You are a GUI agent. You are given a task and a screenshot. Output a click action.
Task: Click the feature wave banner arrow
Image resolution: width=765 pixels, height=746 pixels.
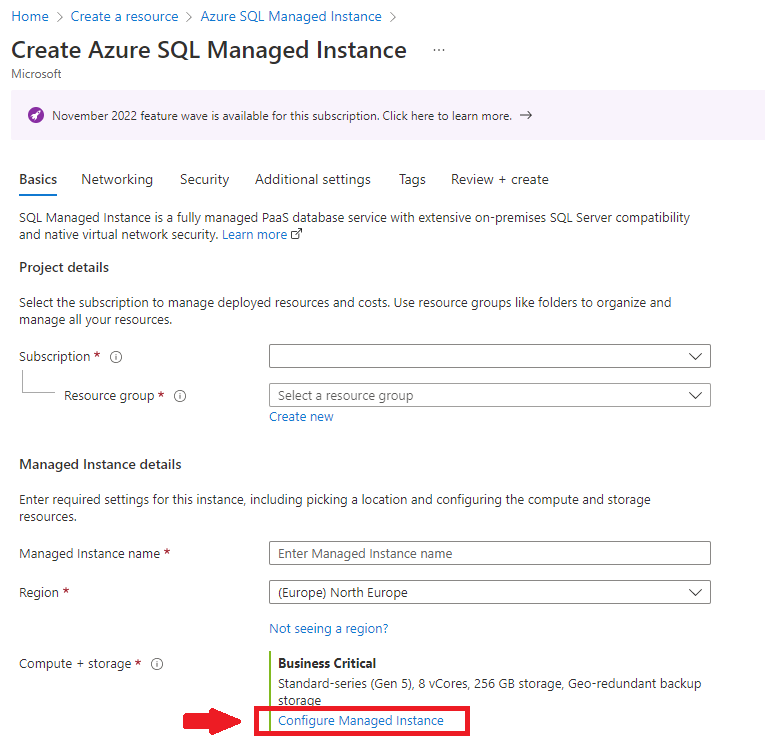pos(526,116)
